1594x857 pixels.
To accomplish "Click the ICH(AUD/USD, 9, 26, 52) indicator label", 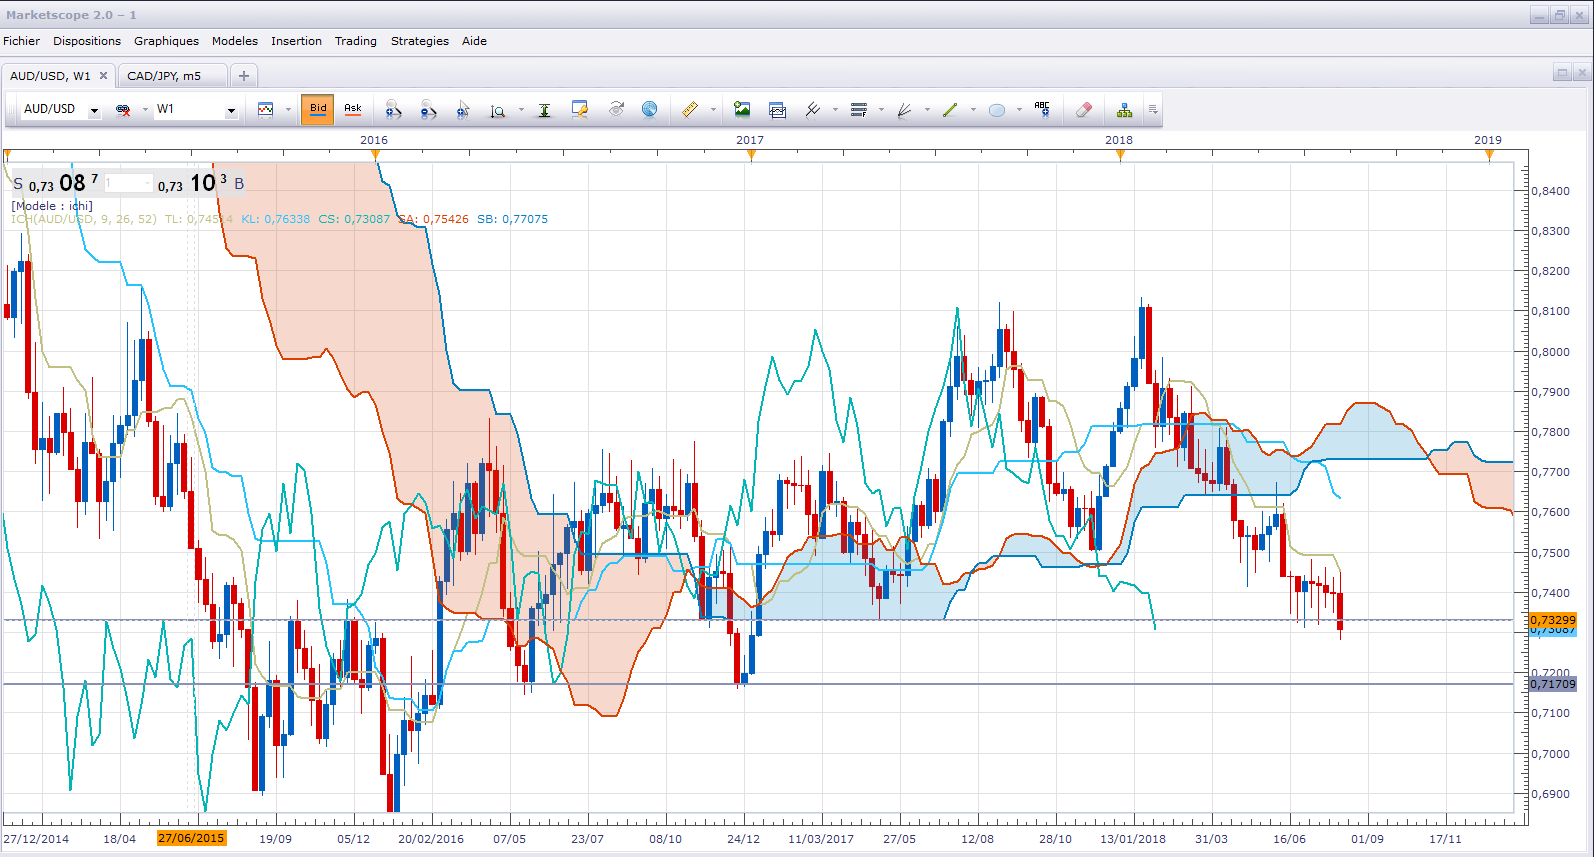I will pyautogui.click(x=84, y=219).
